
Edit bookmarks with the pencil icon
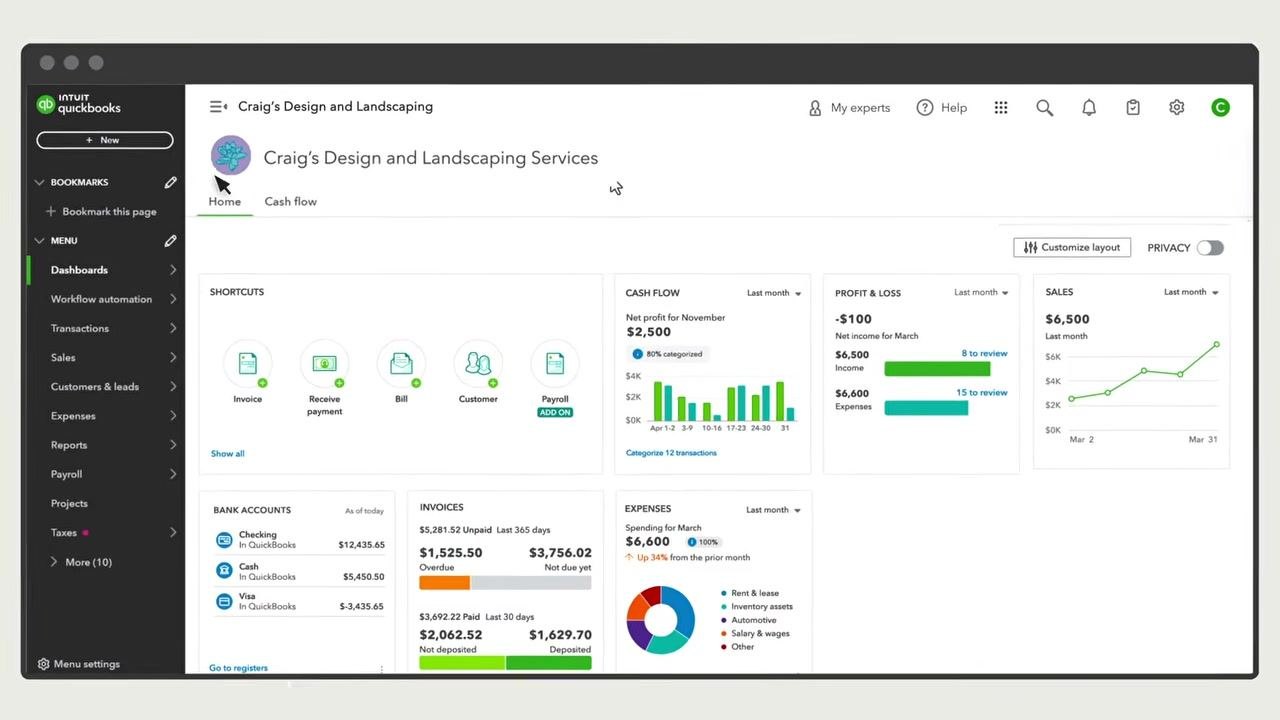click(x=171, y=182)
